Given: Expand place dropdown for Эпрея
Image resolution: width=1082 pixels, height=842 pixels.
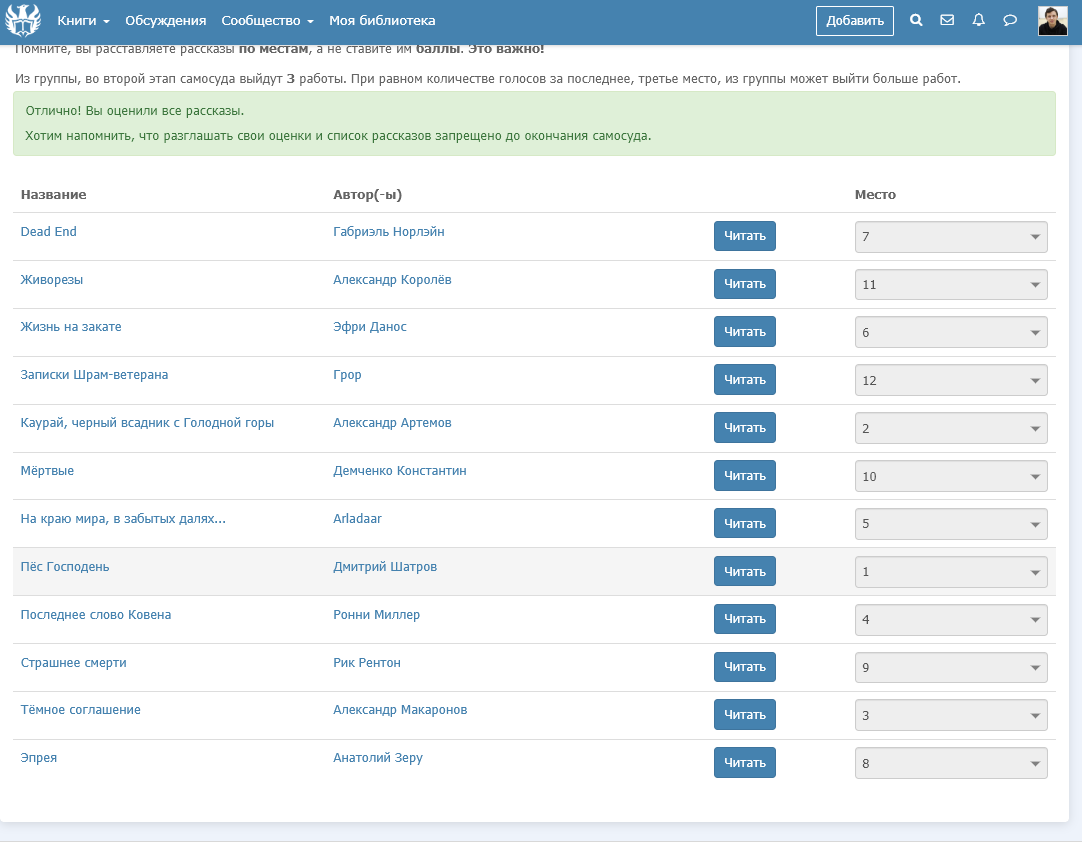Looking at the screenshot, I should click(951, 764).
